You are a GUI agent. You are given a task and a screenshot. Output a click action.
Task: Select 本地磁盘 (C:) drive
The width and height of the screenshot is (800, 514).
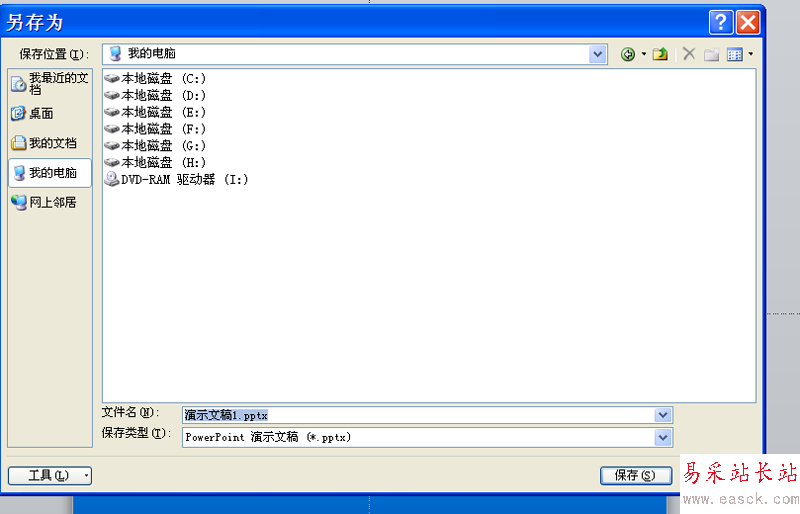pyautogui.click(x=155, y=79)
